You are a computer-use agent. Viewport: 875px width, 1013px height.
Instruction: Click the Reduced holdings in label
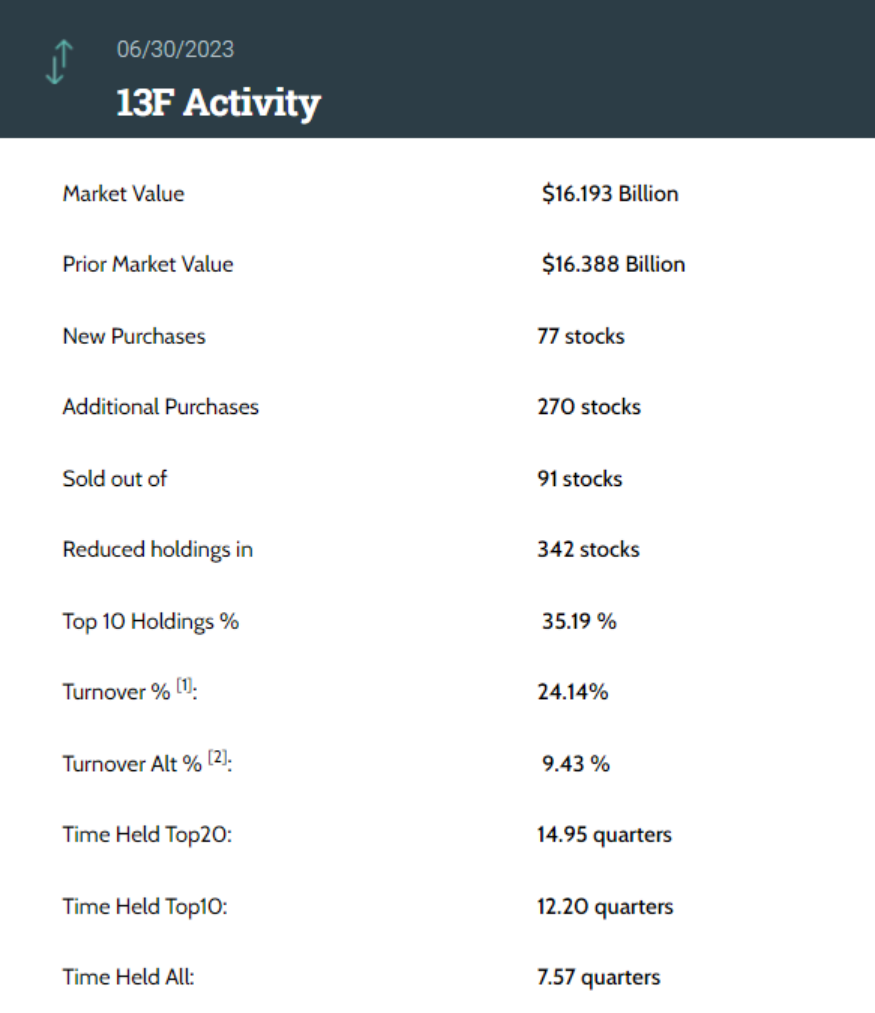coord(157,550)
